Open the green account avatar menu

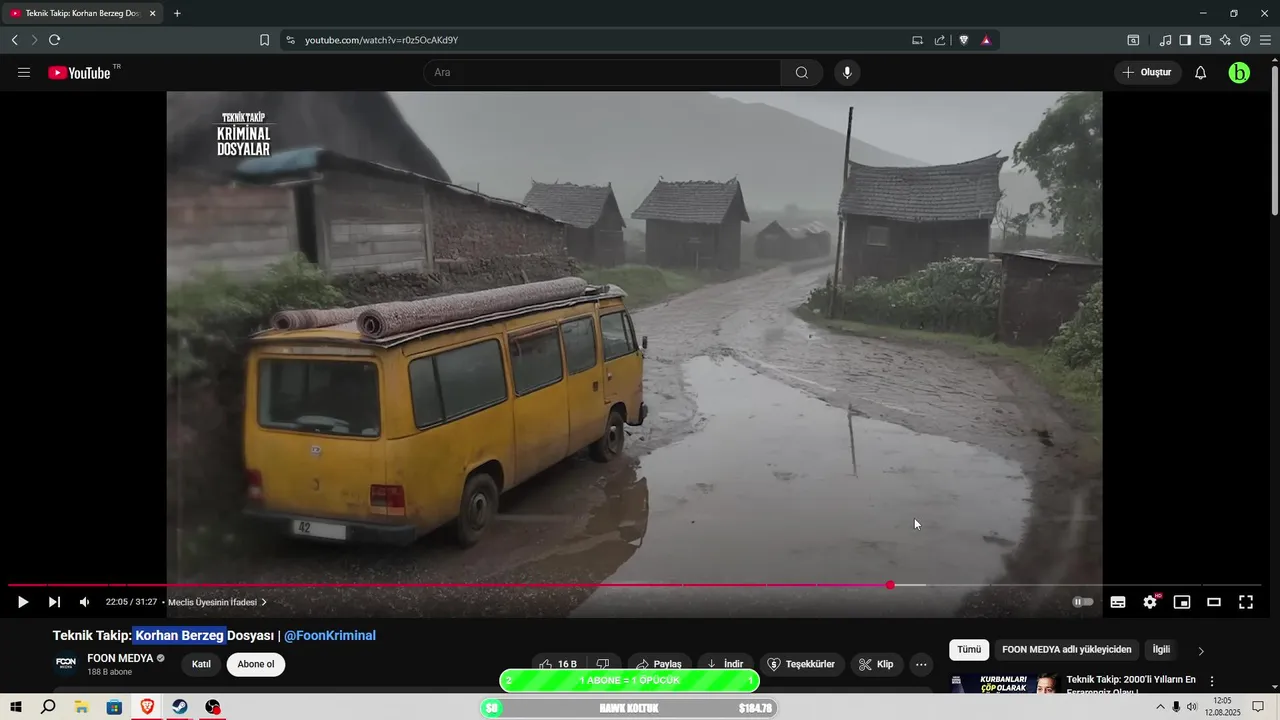click(x=1239, y=73)
